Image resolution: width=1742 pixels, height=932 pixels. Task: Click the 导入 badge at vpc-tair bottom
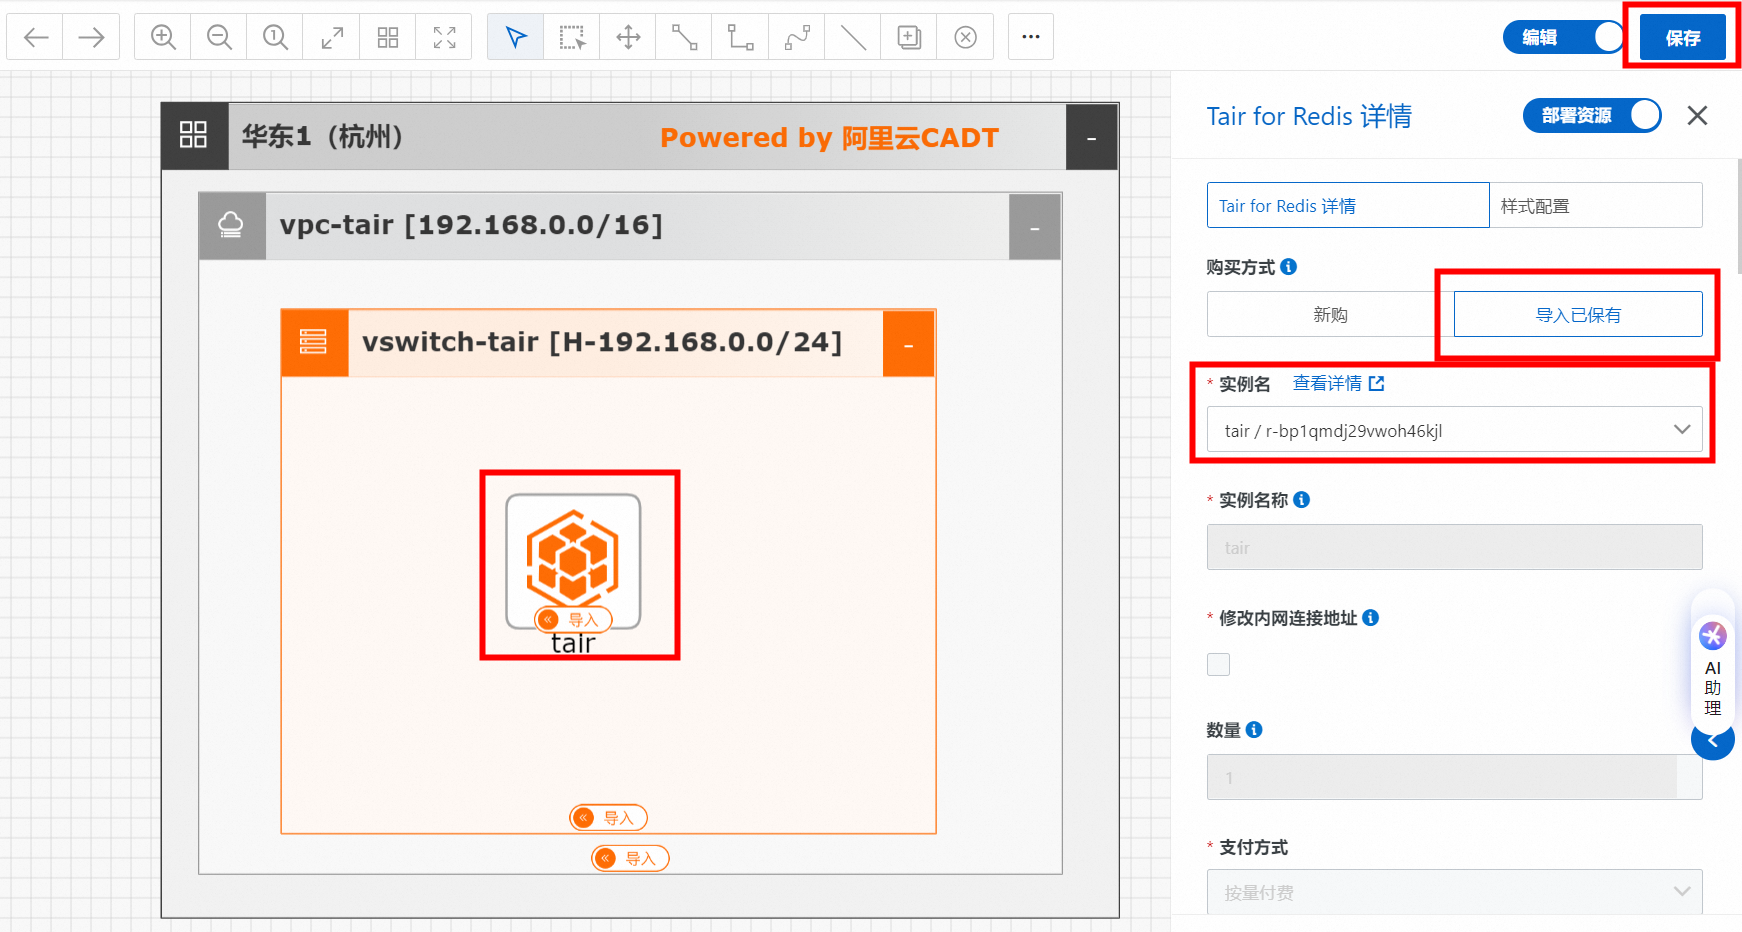[x=631, y=858]
